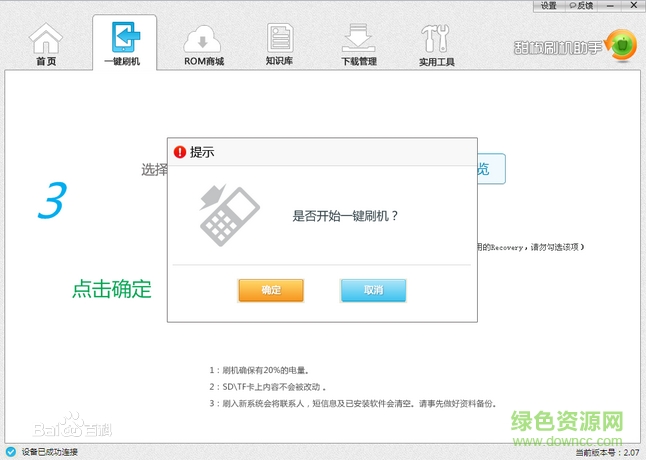
Task: Click the device connected checkmark icon
Action: pyautogui.click(x=10, y=452)
